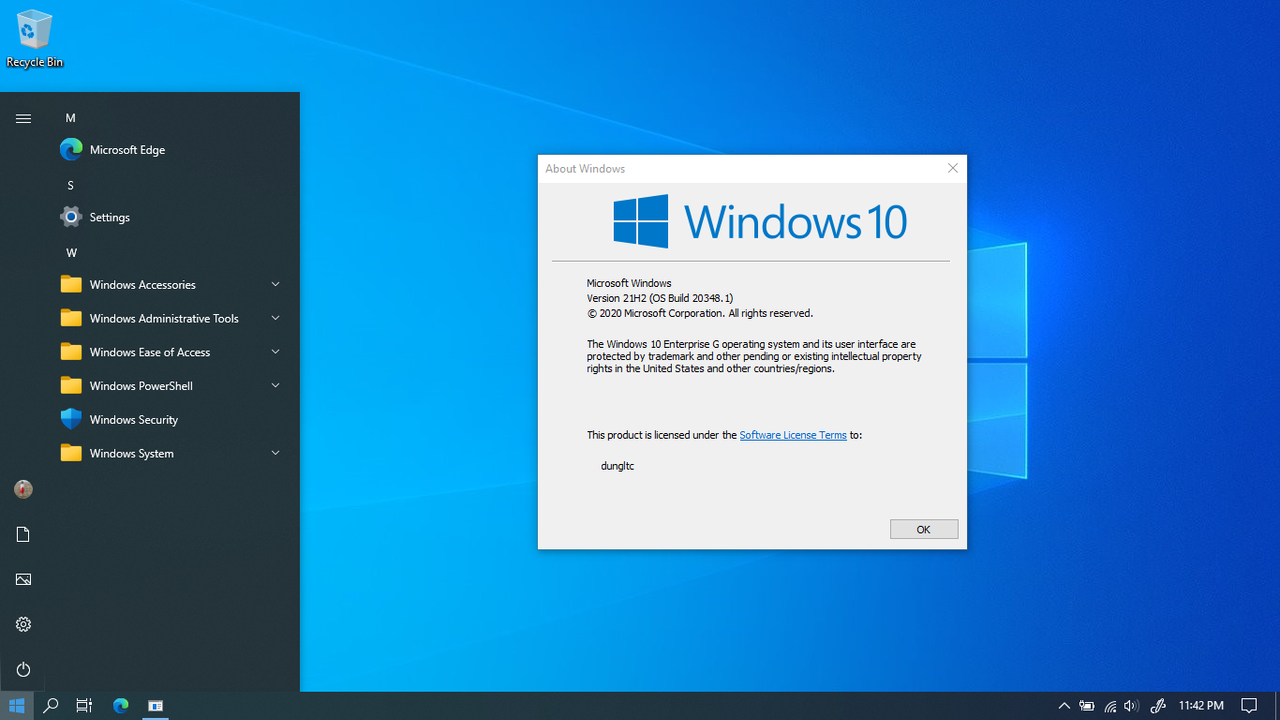Jump to letter M section header
Viewport: 1280px width, 720px height.
70,118
